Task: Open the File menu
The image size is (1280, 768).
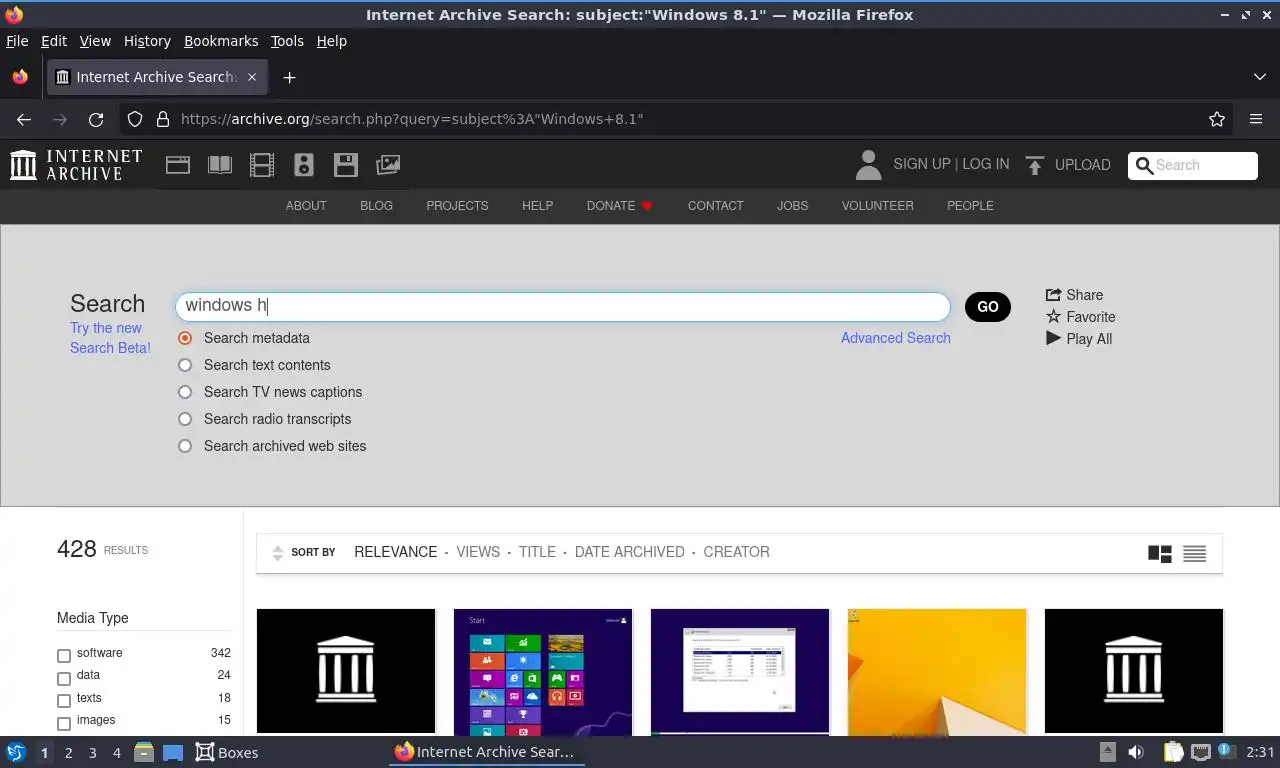Action: click(17, 41)
